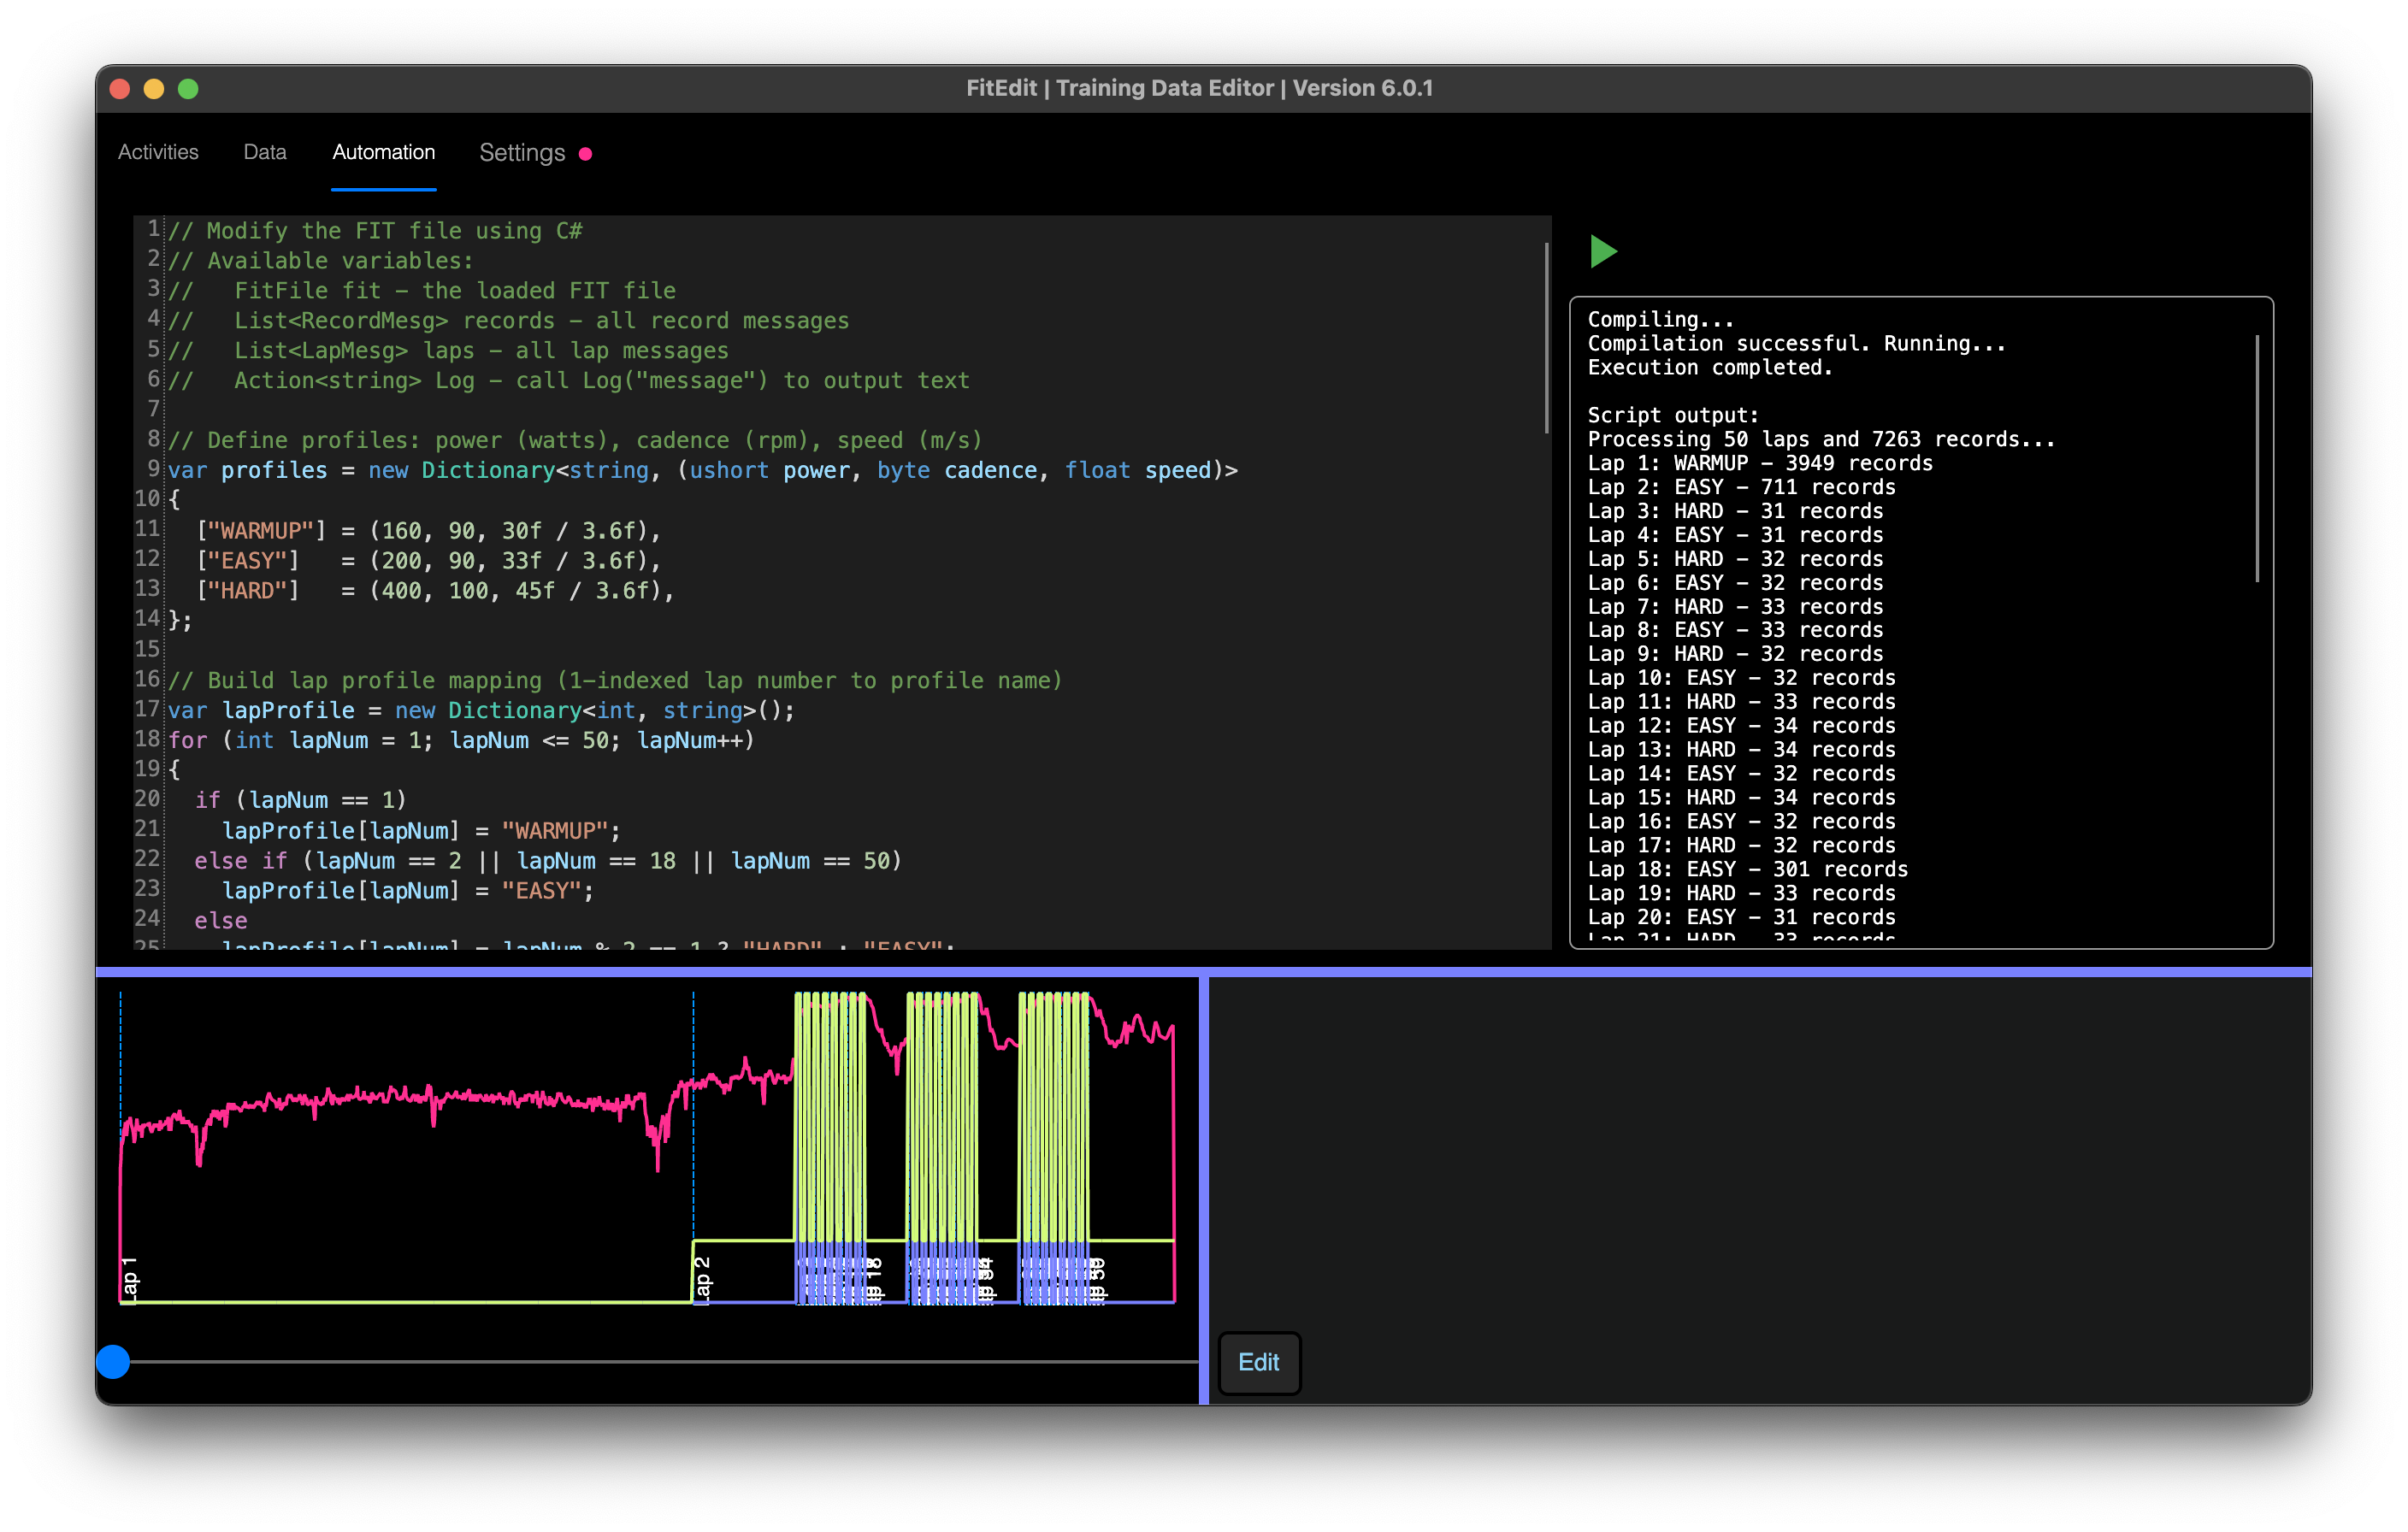Viewport: 2408px width, 1532px height.
Task: Click the Lap 1 marker on the chart
Action: pyautogui.click(x=130, y=1280)
